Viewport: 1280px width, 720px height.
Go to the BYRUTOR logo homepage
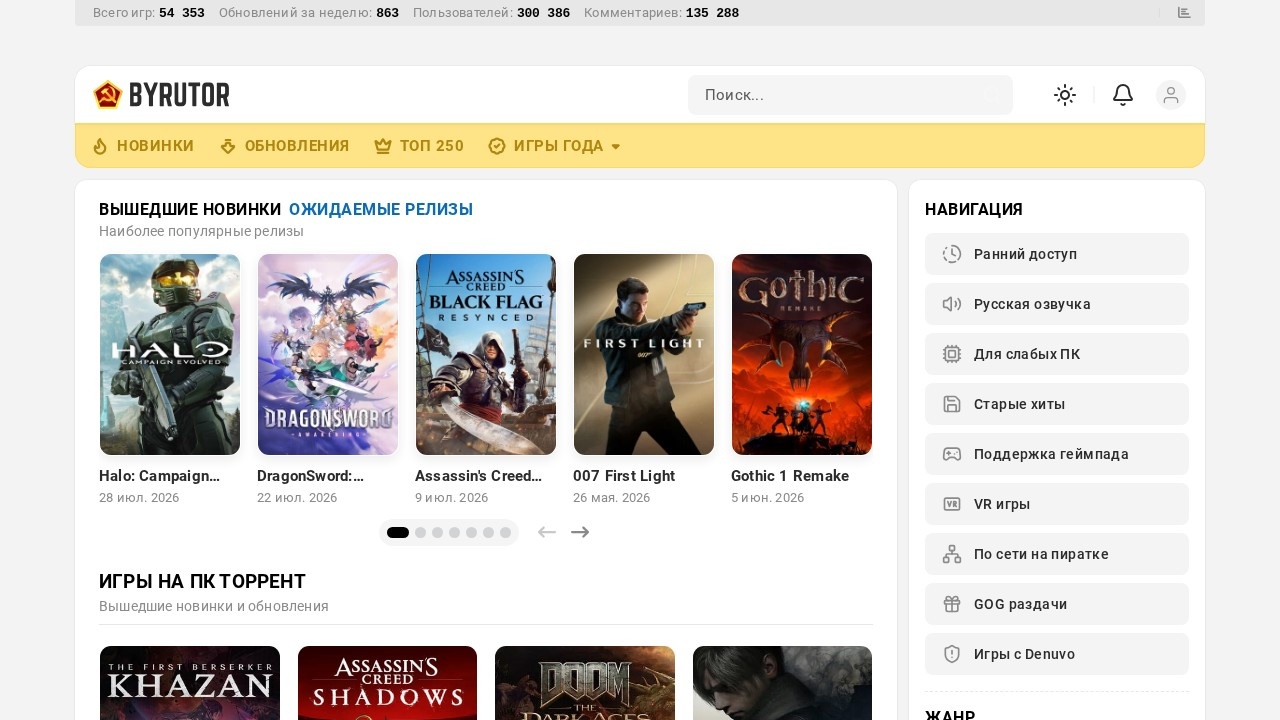pos(161,95)
